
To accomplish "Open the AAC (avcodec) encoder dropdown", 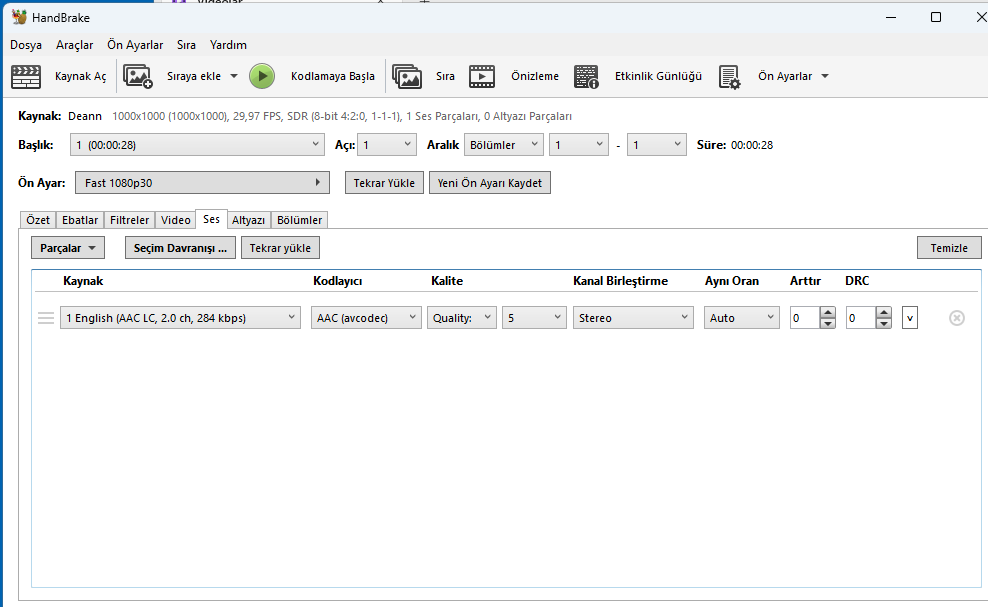I will pyautogui.click(x=366, y=318).
